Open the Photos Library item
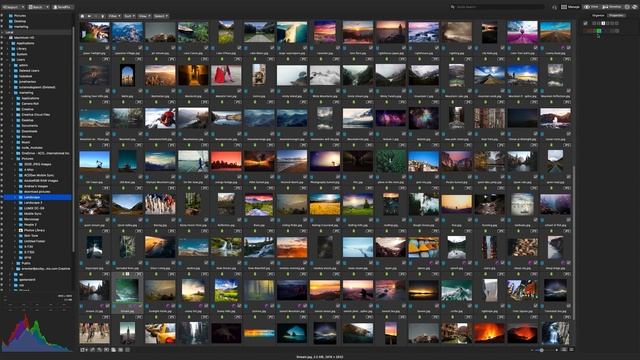The height and width of the screenshot is (360, 640). tap(34, 230)
